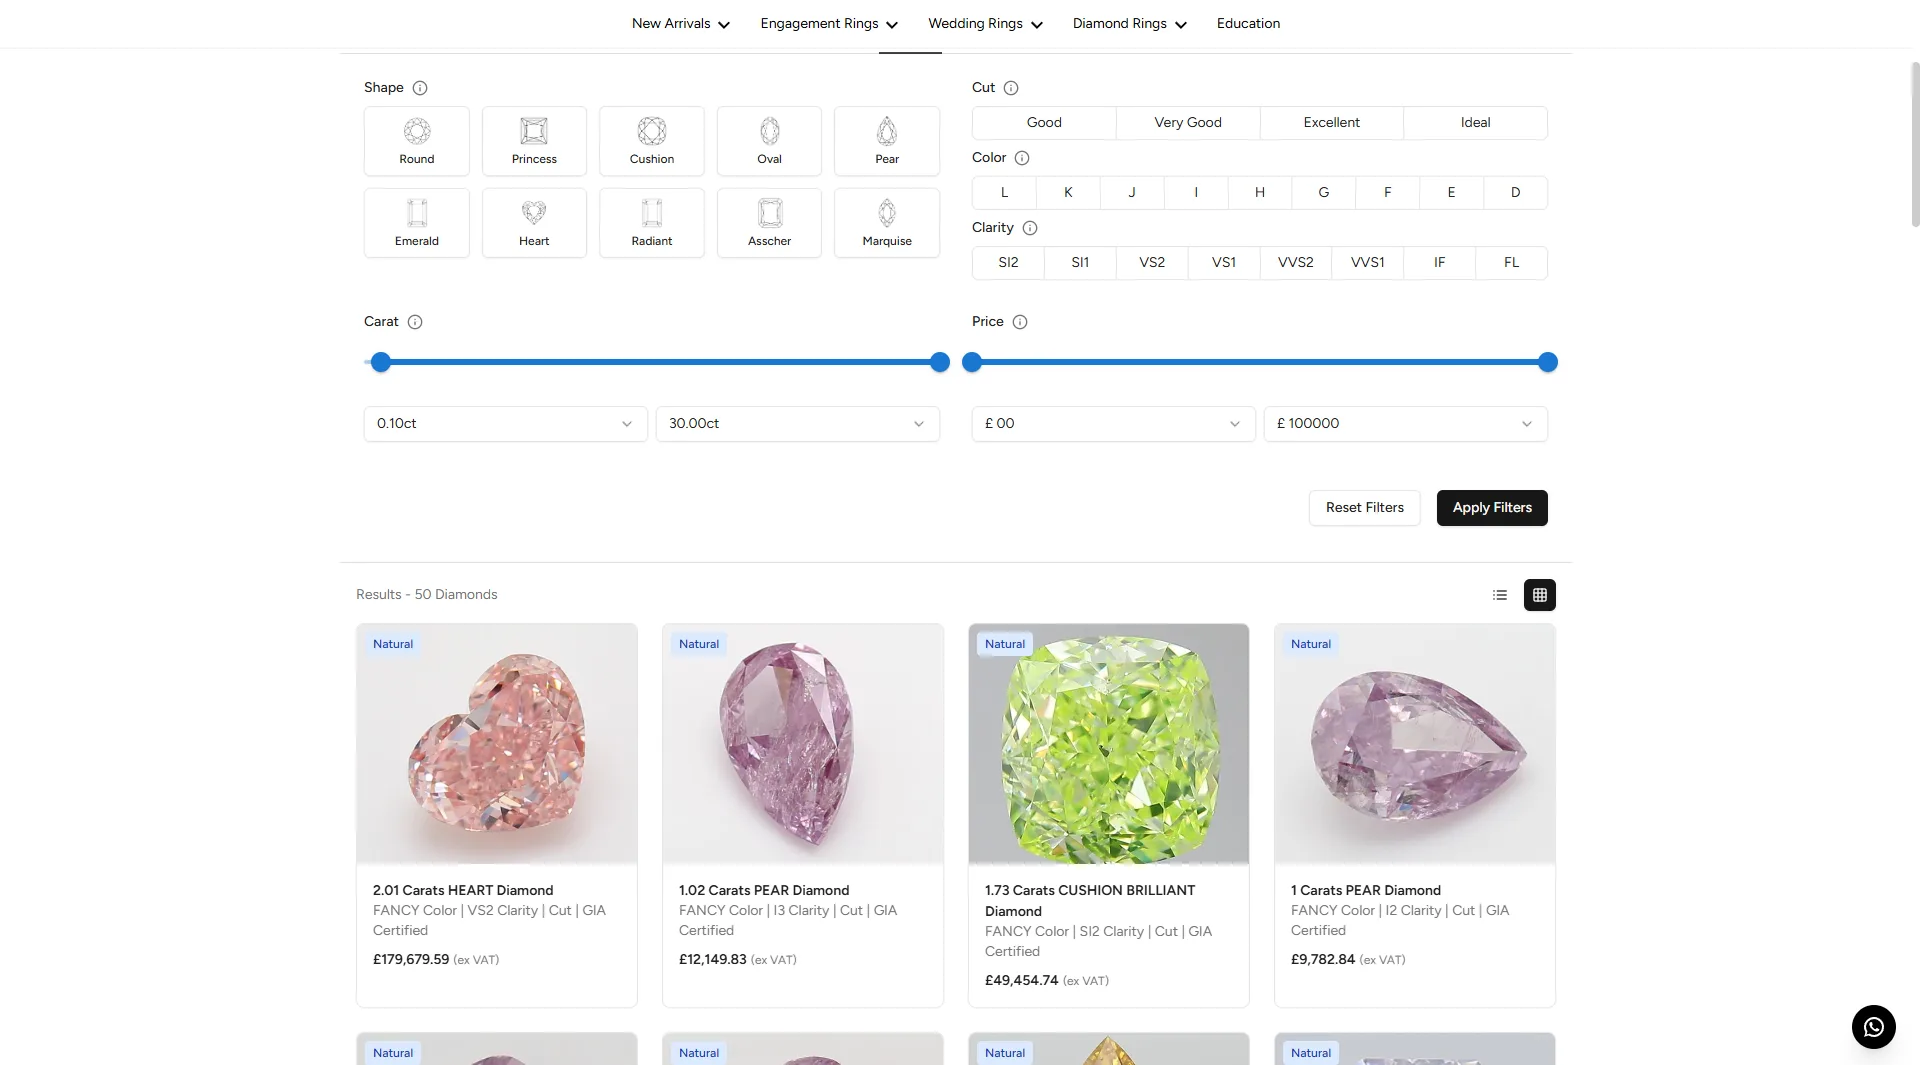
Task: Select the Round diamond shape
Action: tap(416, 141)
